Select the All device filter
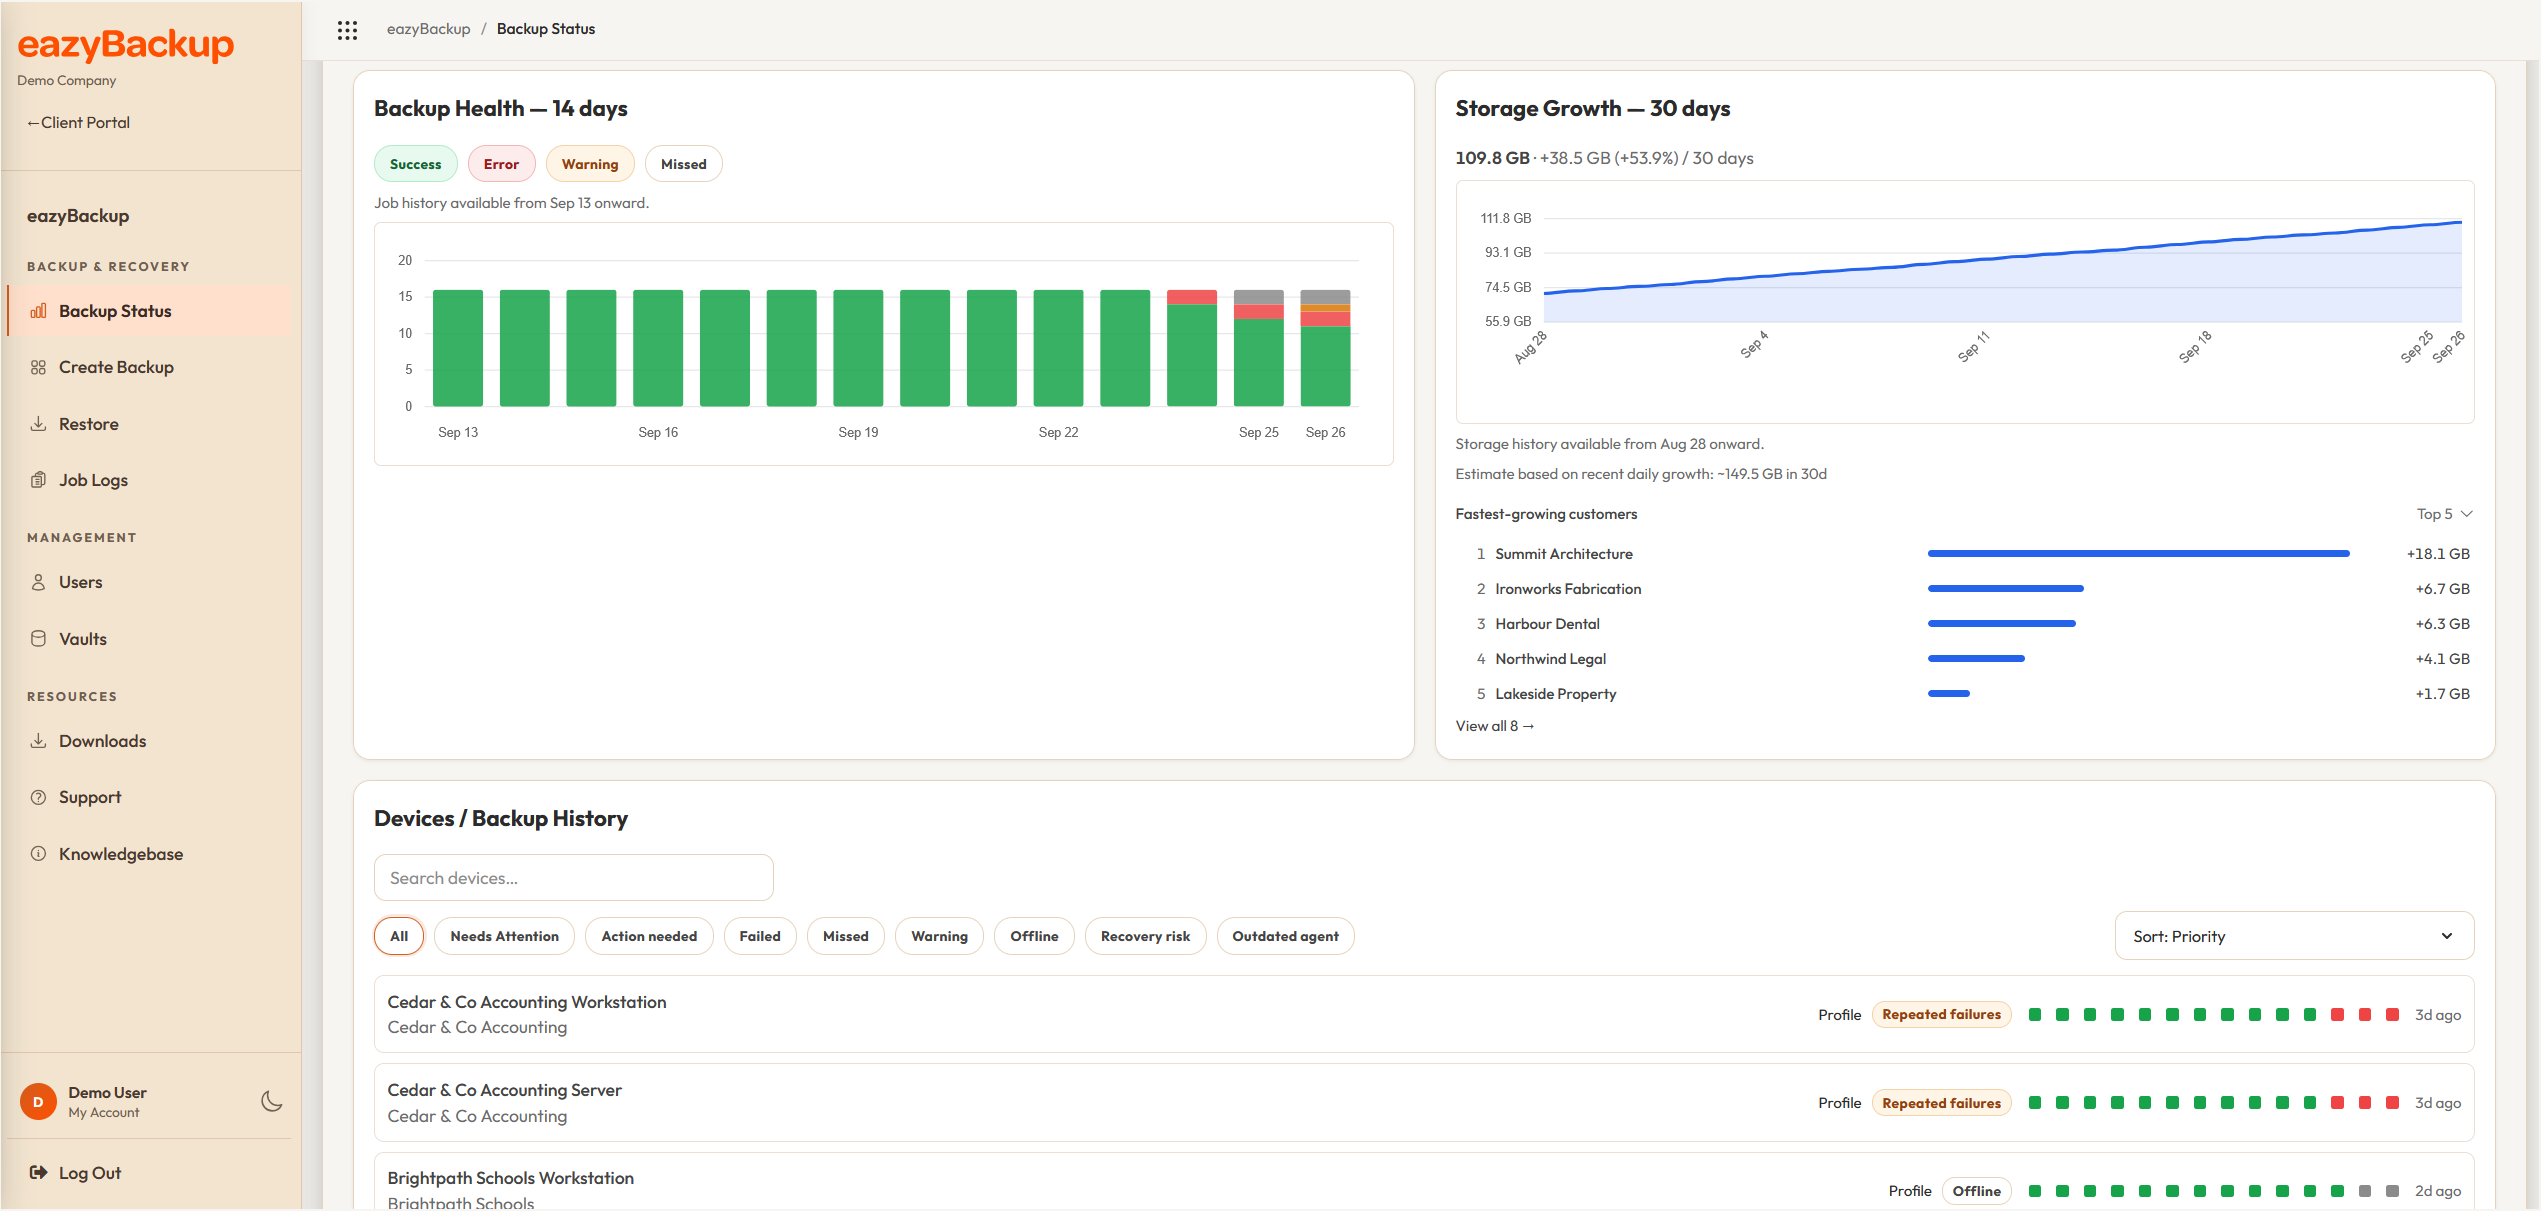The image size is (2541, 1211). click(x=399, y=936)
